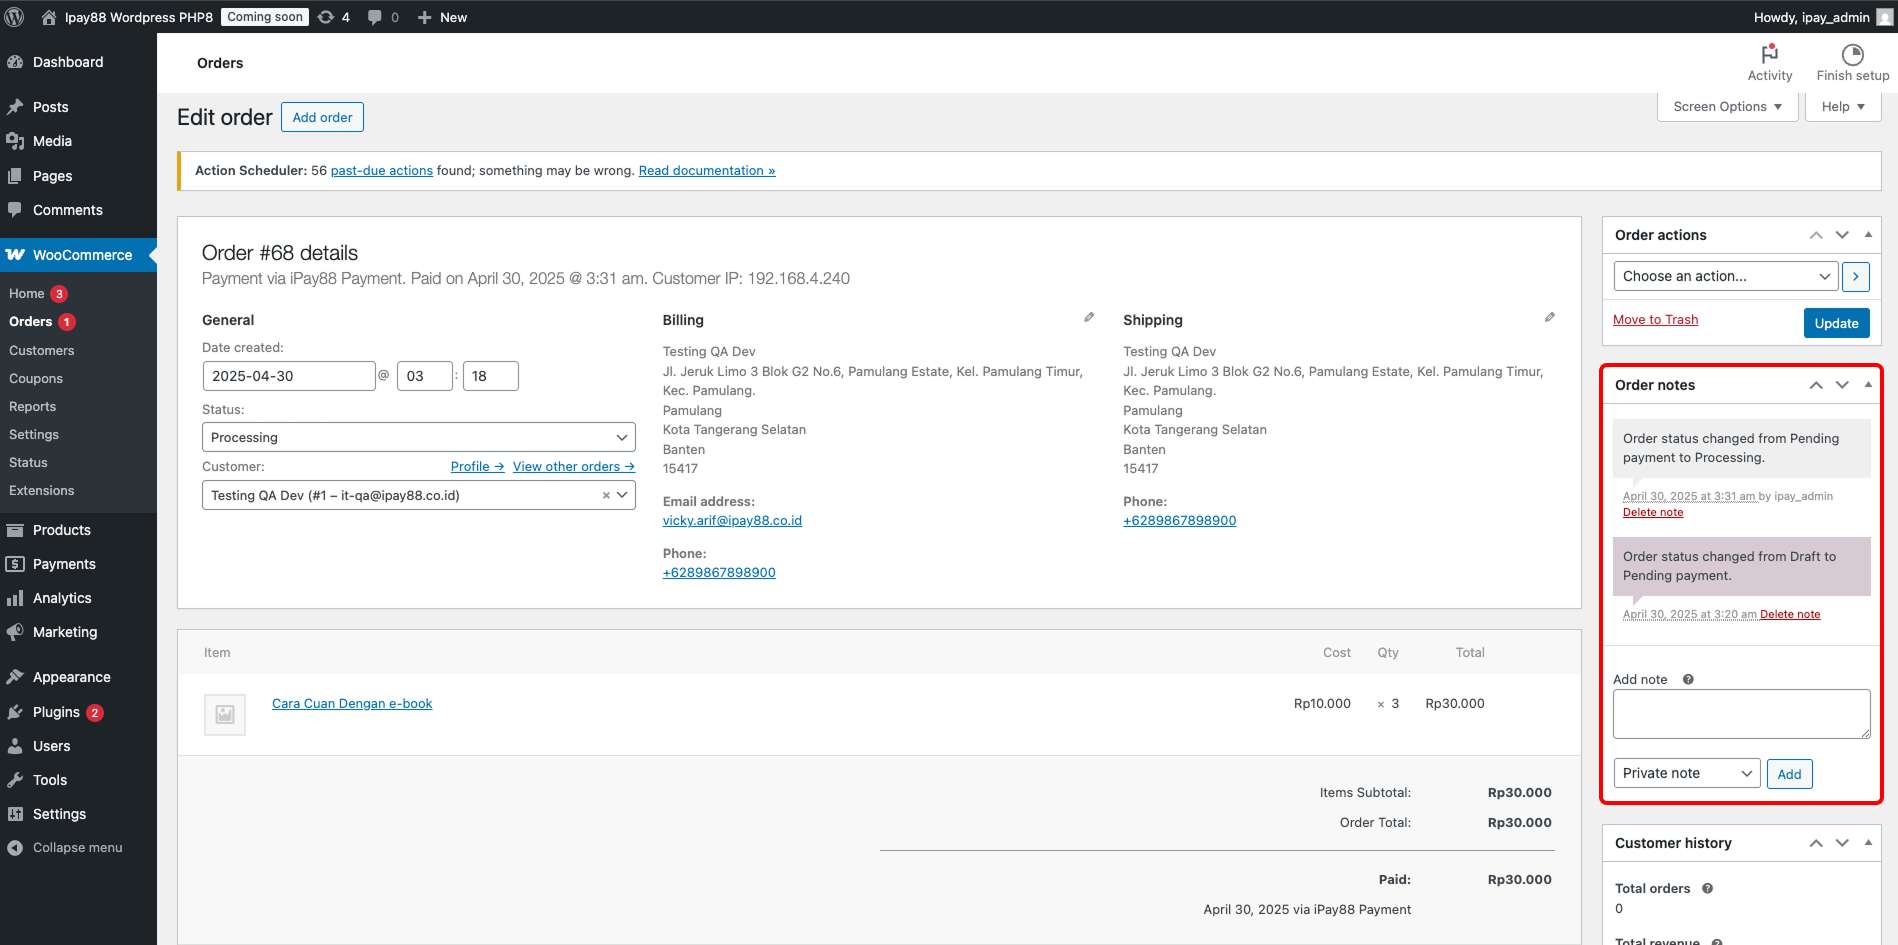Screen dimensions: 1898x945
Task: Click the date created field
Action: (x=289, y=376)
